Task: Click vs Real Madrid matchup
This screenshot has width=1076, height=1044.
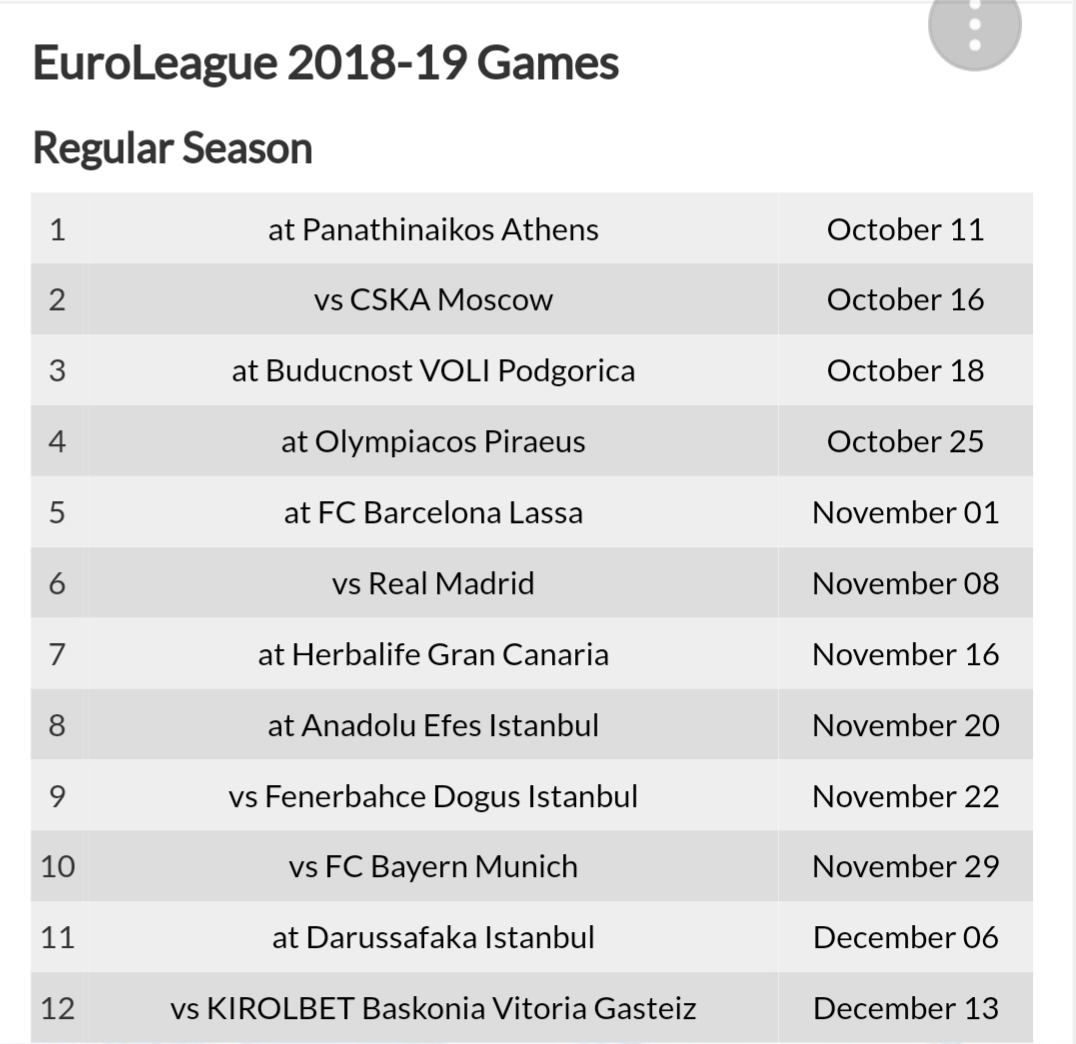Action: click(x=433, y=583)
